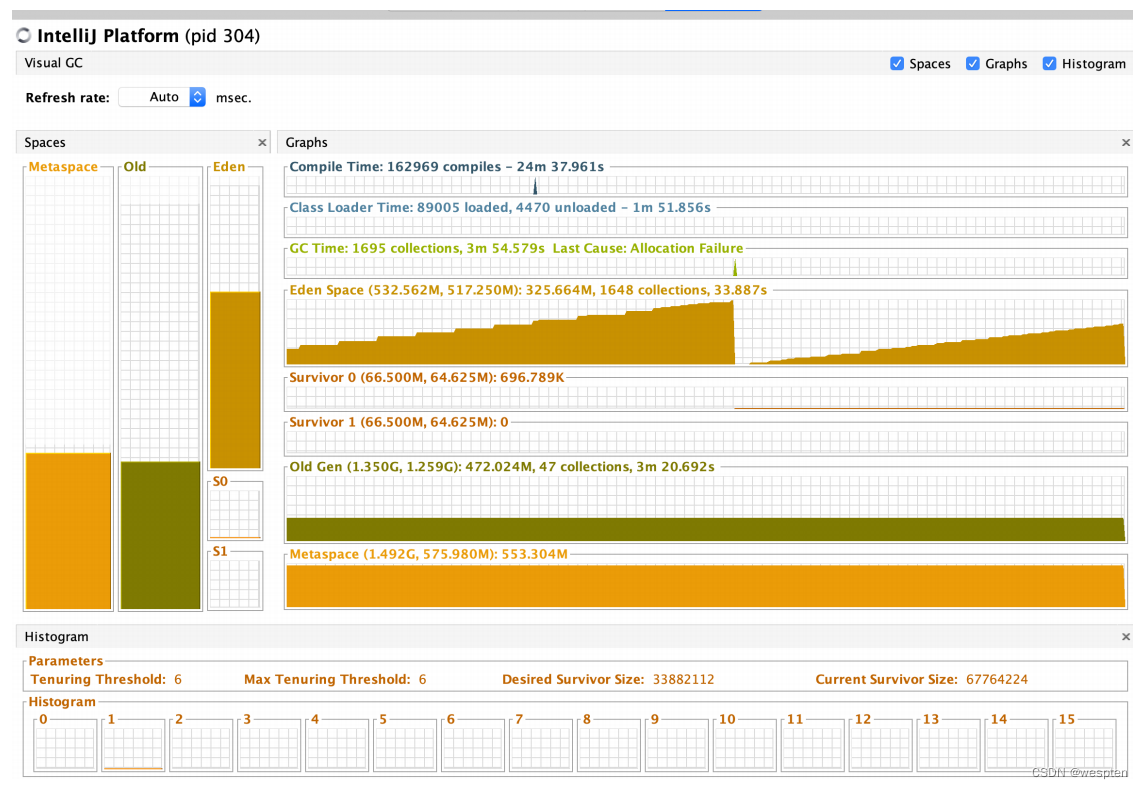Close the Histogram panel
The height and width of the screenshot is (789, 1143).
coord(1126,637)
